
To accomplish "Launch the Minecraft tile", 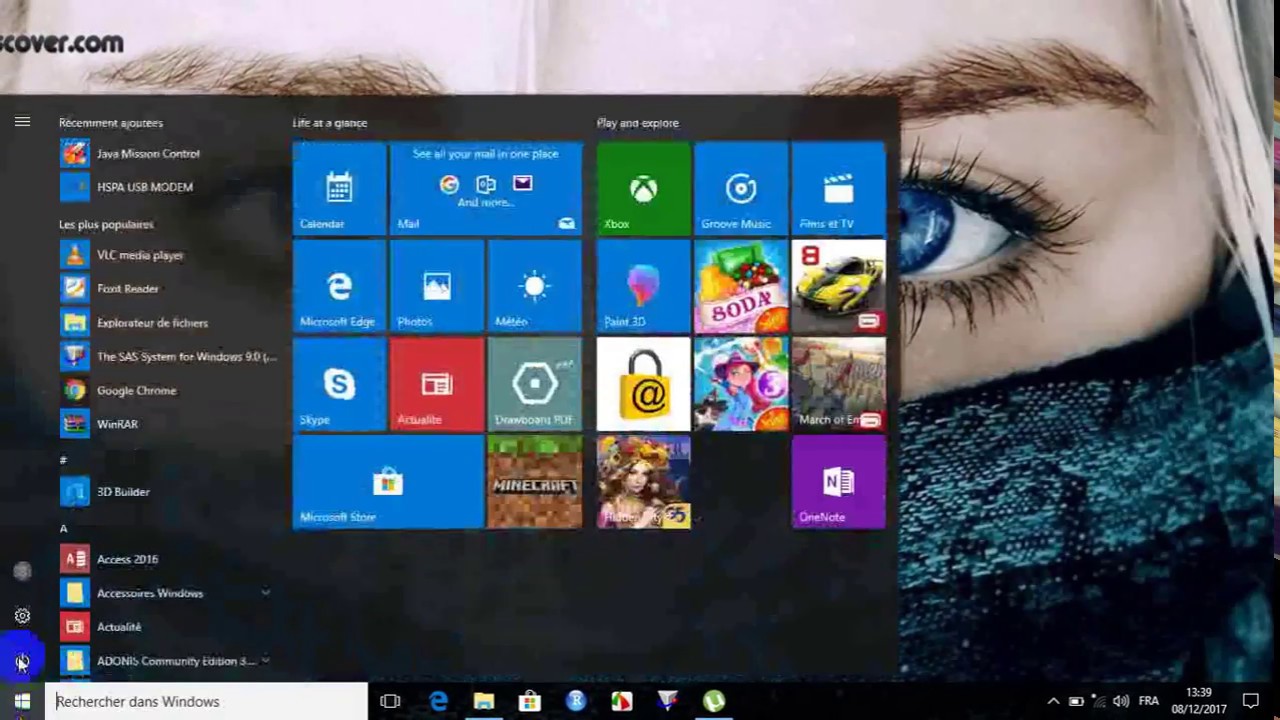I will (x=535, y=482).
